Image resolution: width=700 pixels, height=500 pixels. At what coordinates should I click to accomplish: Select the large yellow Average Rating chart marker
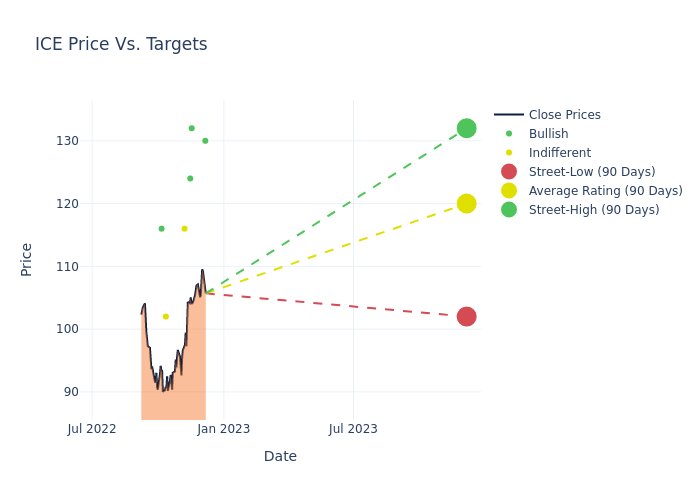(466, 204)
